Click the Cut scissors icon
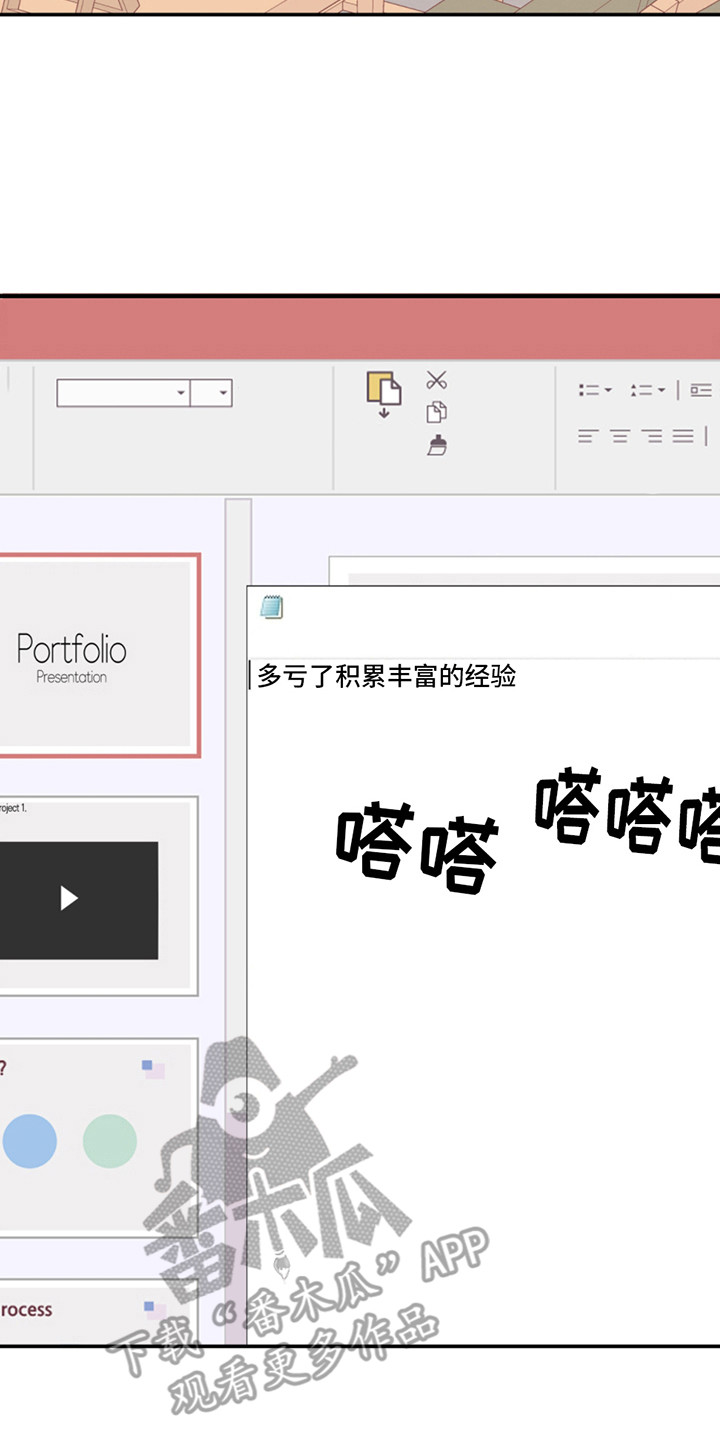 coord(436,380)
